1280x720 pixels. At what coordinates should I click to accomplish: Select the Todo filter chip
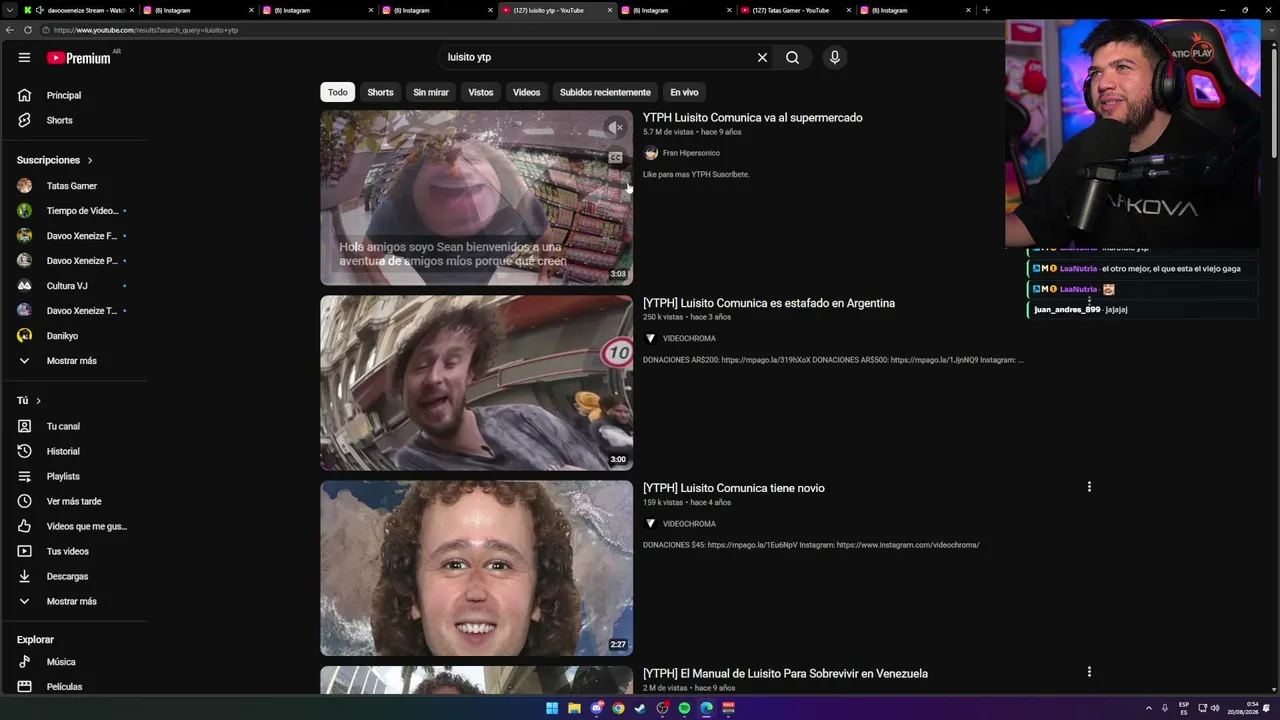coord(338,92)
